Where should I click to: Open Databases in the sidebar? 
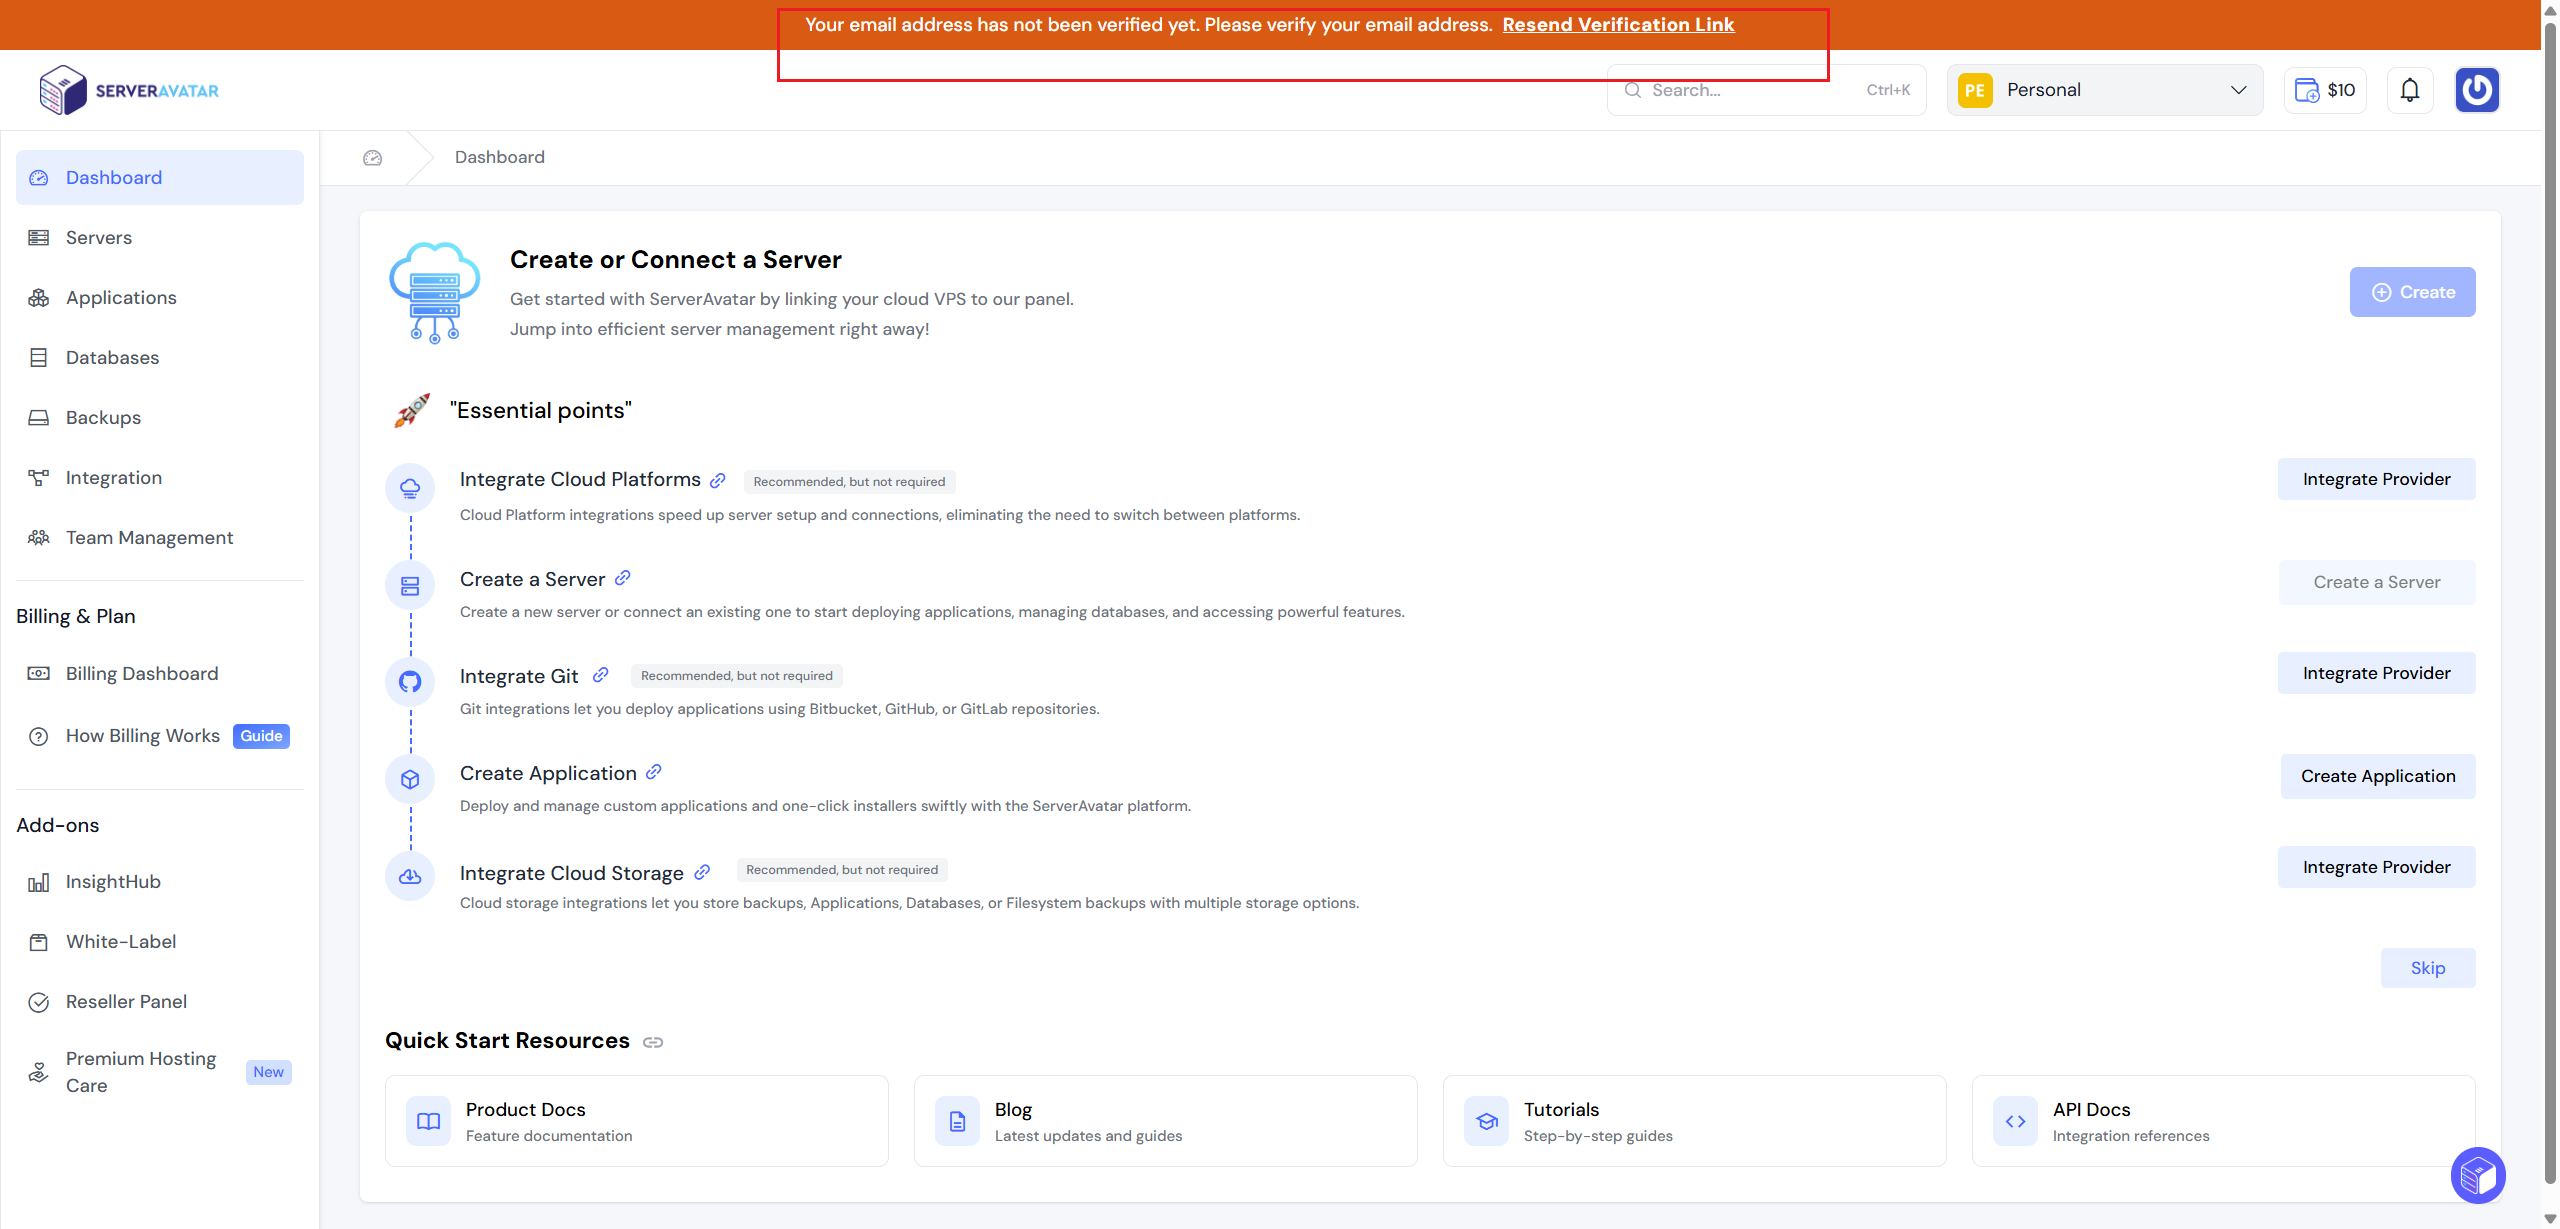click(160, 357)
